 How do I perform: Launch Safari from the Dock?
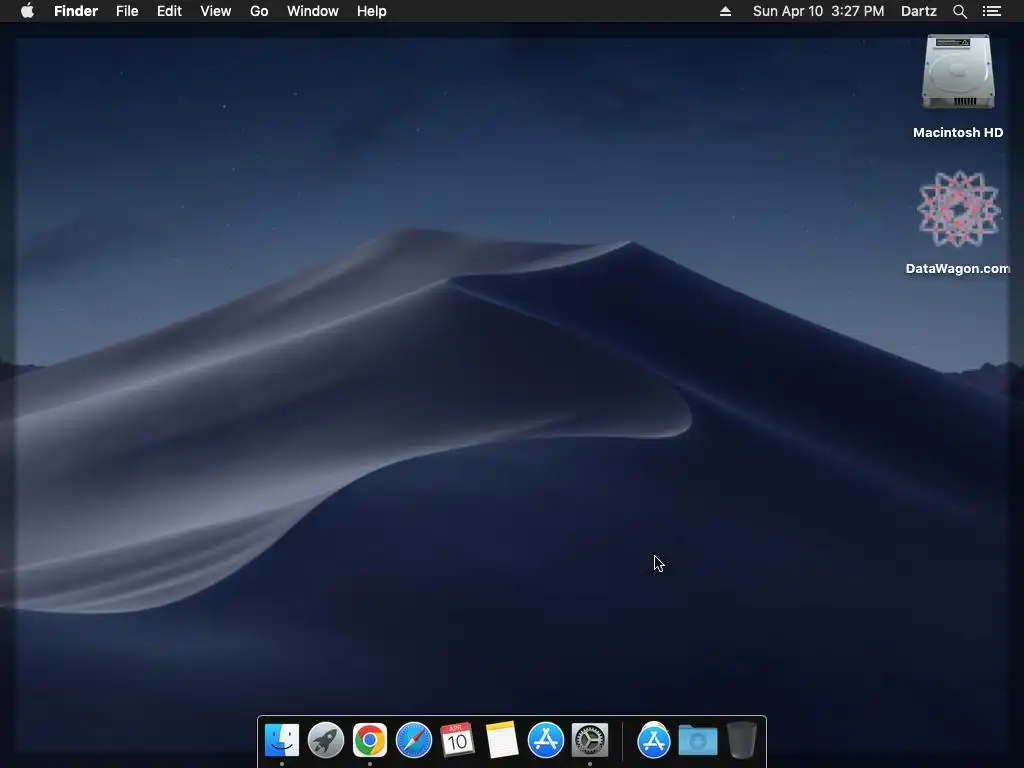[x=414, y=740]
